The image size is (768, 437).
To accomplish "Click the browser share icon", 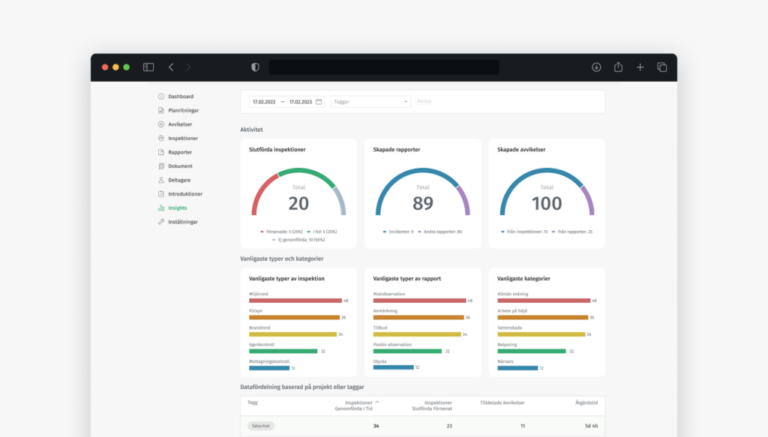I will tap(618, 67).
